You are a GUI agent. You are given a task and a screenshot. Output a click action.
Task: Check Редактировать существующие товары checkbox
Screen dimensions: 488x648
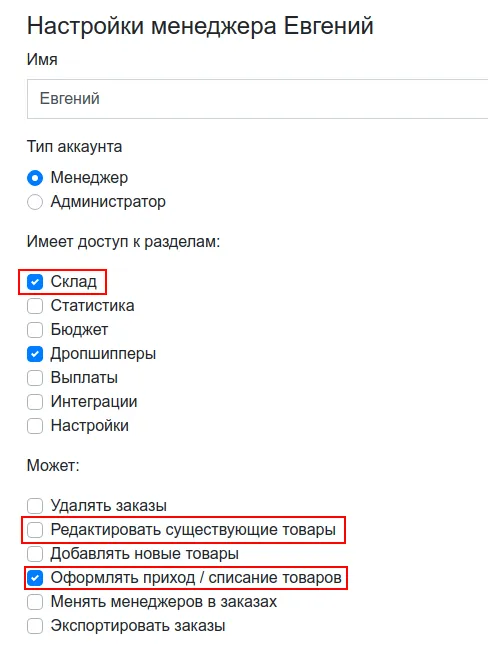coord(35,530)
